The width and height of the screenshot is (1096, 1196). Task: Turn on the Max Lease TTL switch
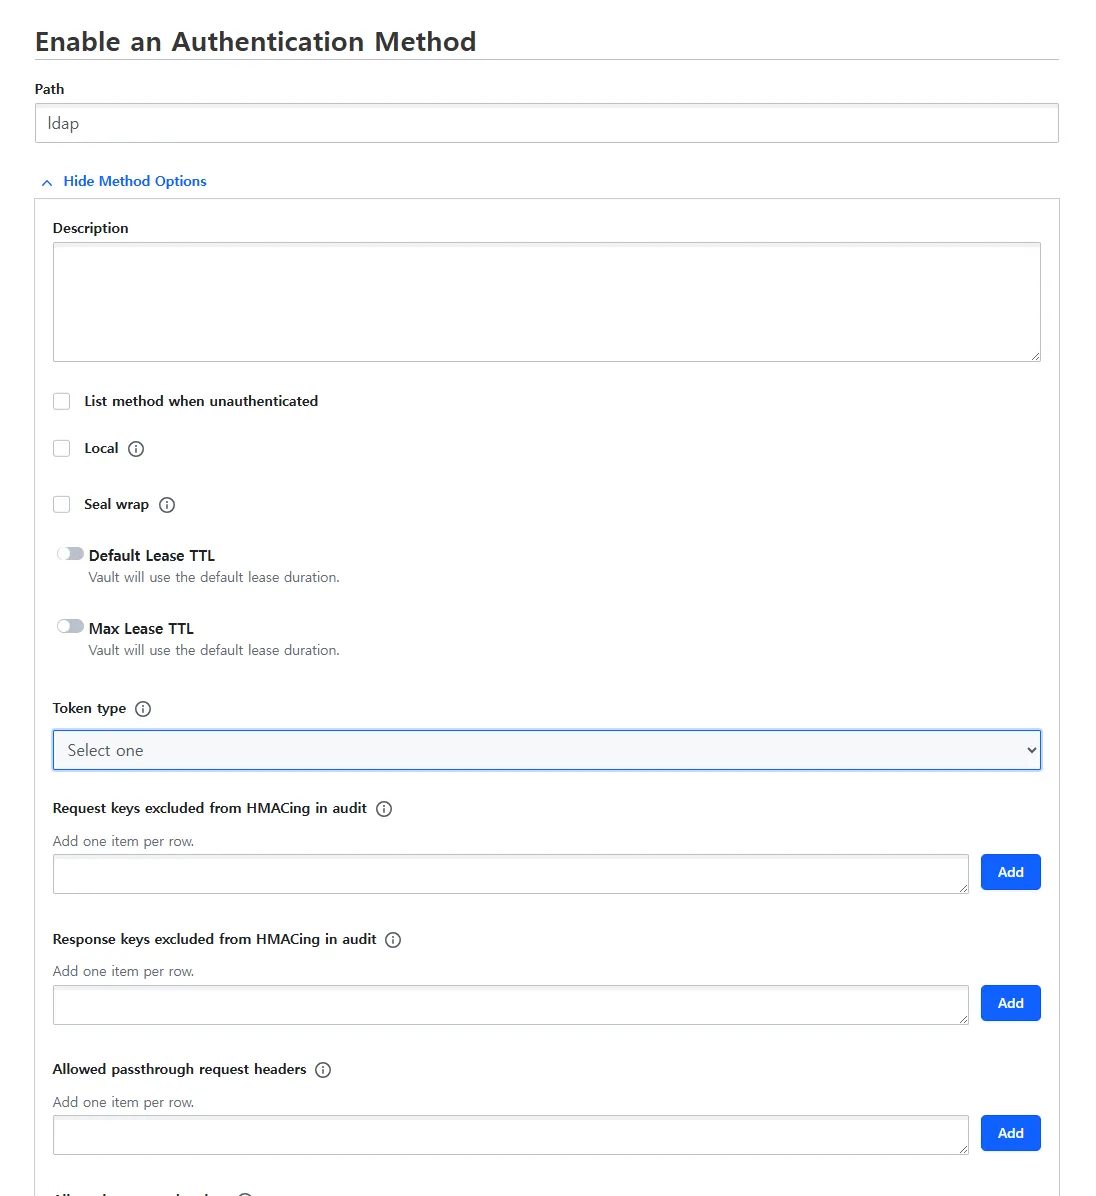[x=70, y=627]
